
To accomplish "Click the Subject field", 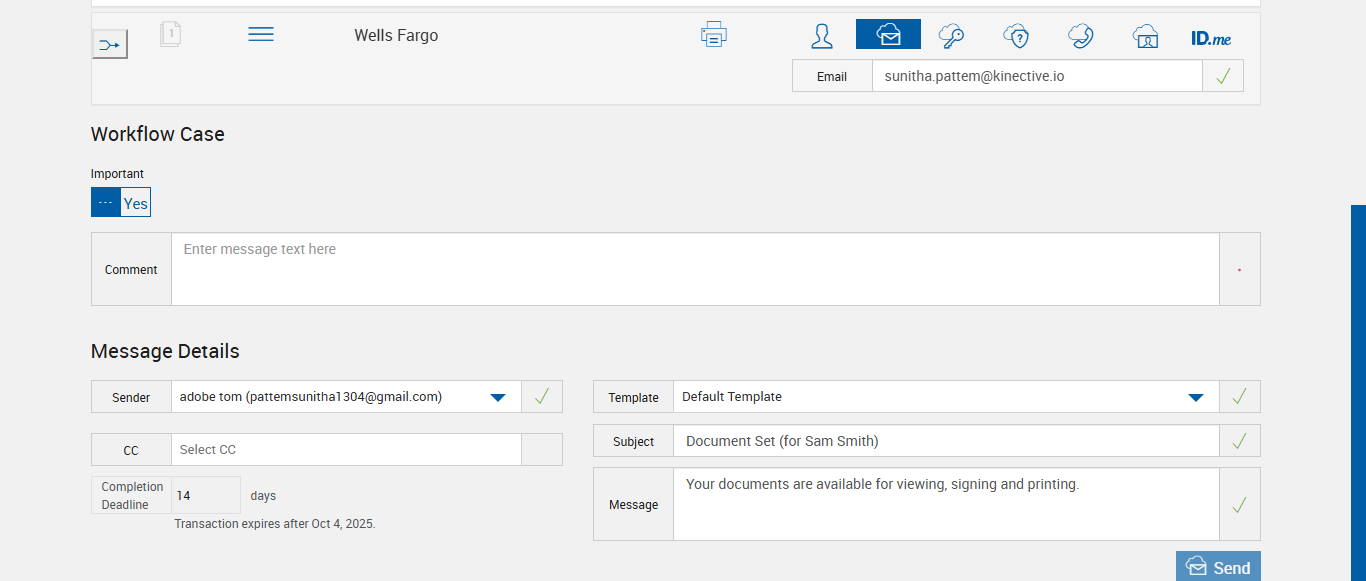I will pos(945,441).
